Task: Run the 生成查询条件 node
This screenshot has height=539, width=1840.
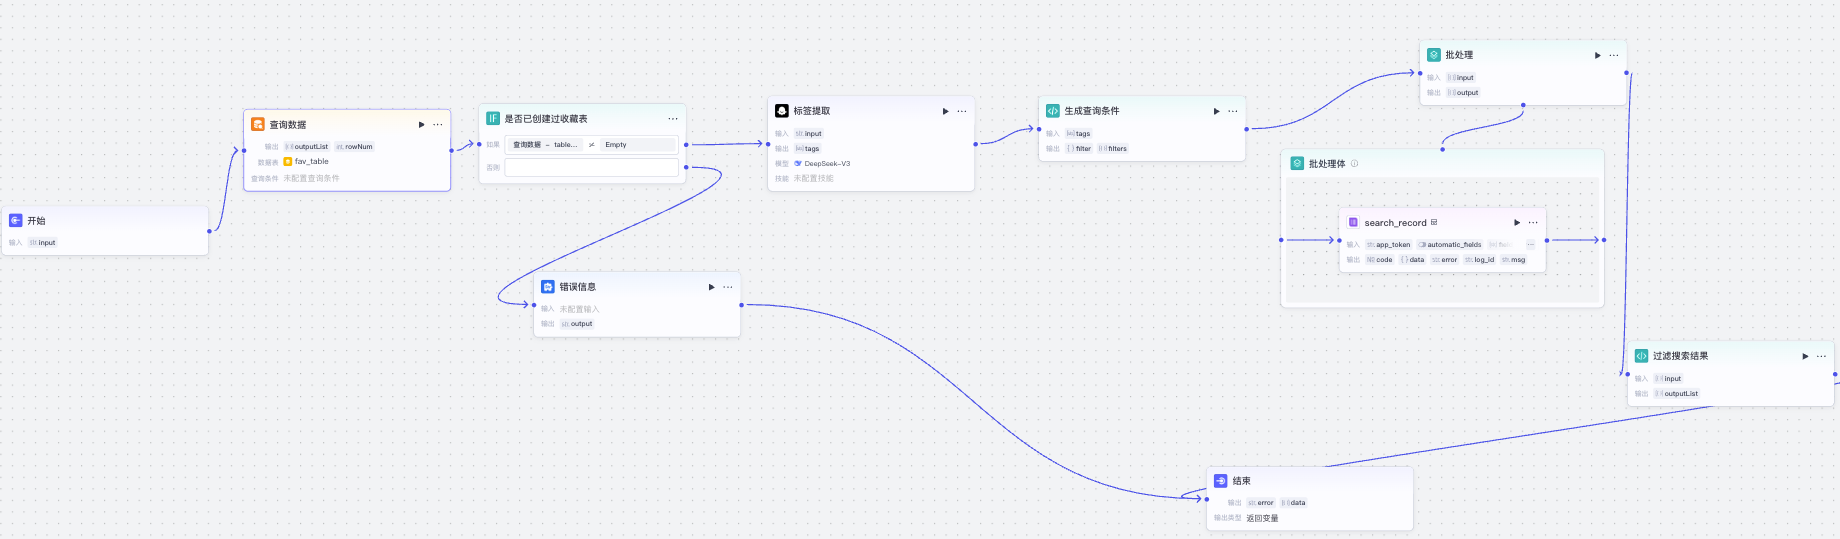Action: click(x=1216, y=111)
